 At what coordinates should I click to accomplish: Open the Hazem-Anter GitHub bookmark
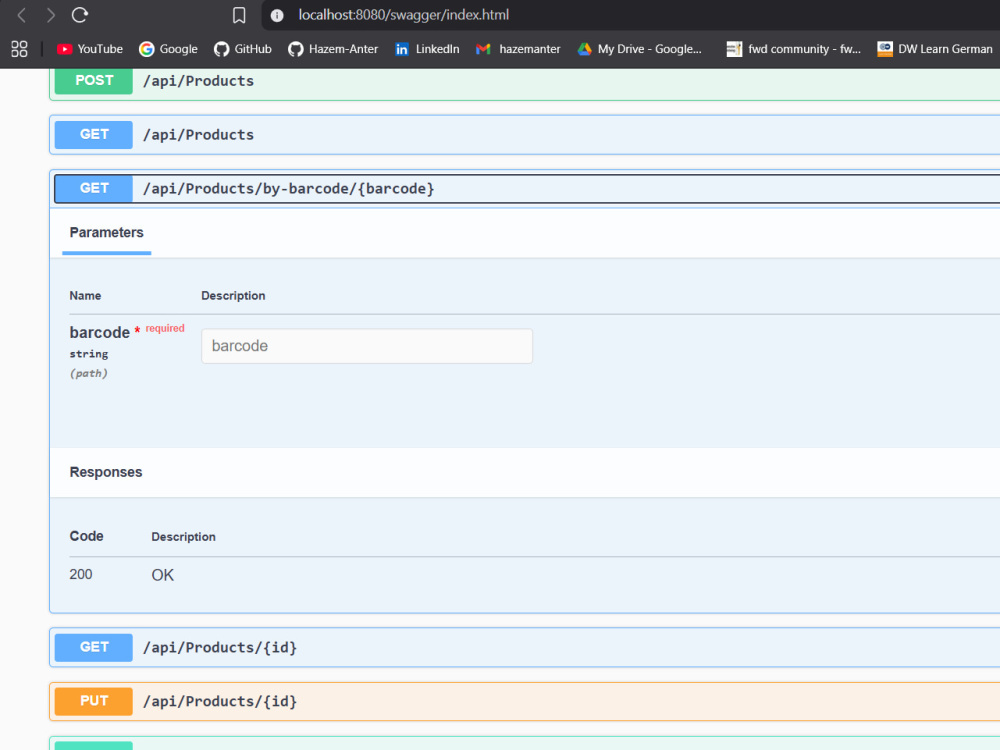pyautogui.click(x=333, y=49)
